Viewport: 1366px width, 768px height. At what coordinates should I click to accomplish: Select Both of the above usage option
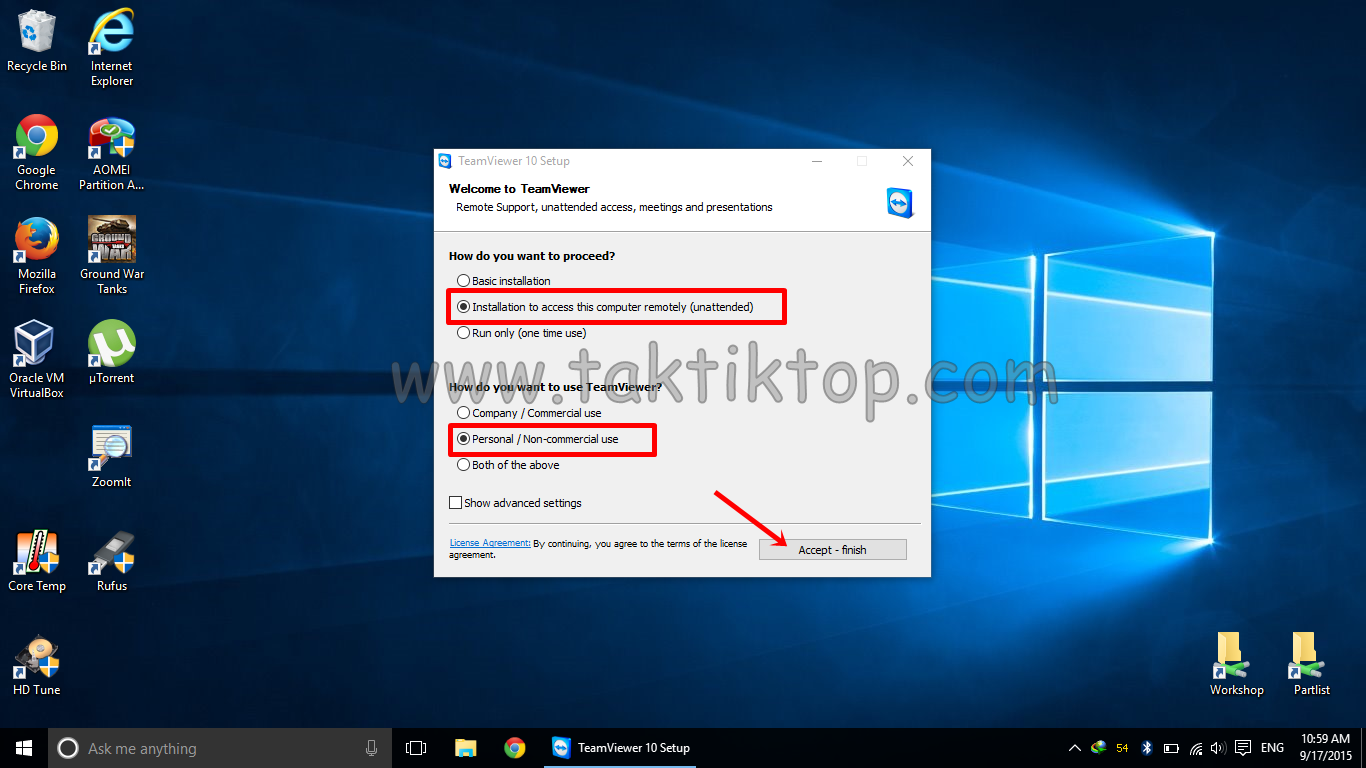pos(463,464)
